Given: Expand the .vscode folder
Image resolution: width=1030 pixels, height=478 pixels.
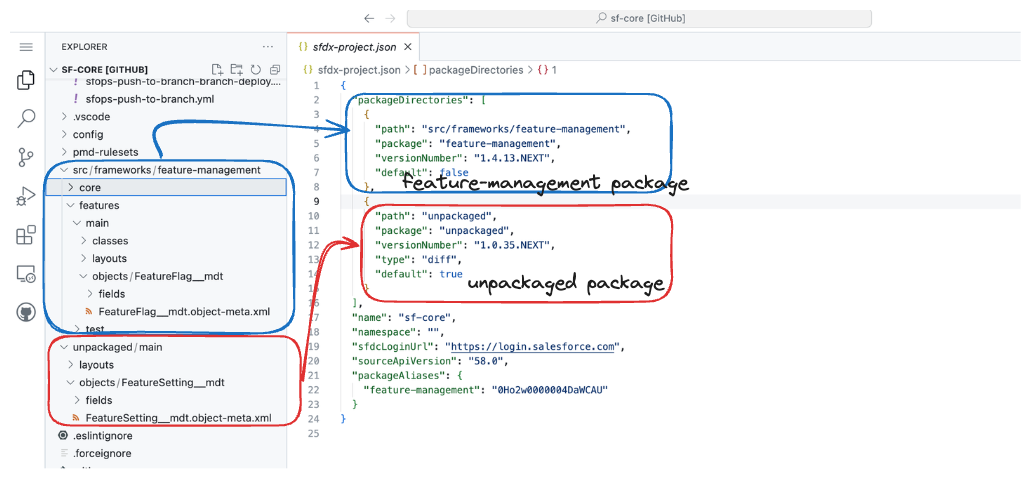Looking at the screenshot, I should pyautogui.click(x=91, y=117).
